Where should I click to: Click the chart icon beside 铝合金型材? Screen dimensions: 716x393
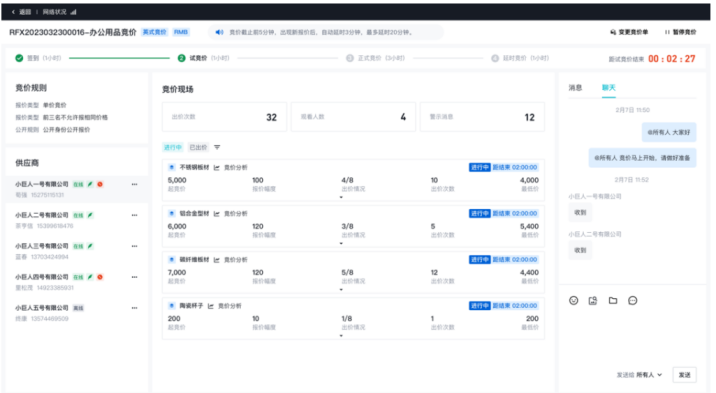click(x=216, y=214)
